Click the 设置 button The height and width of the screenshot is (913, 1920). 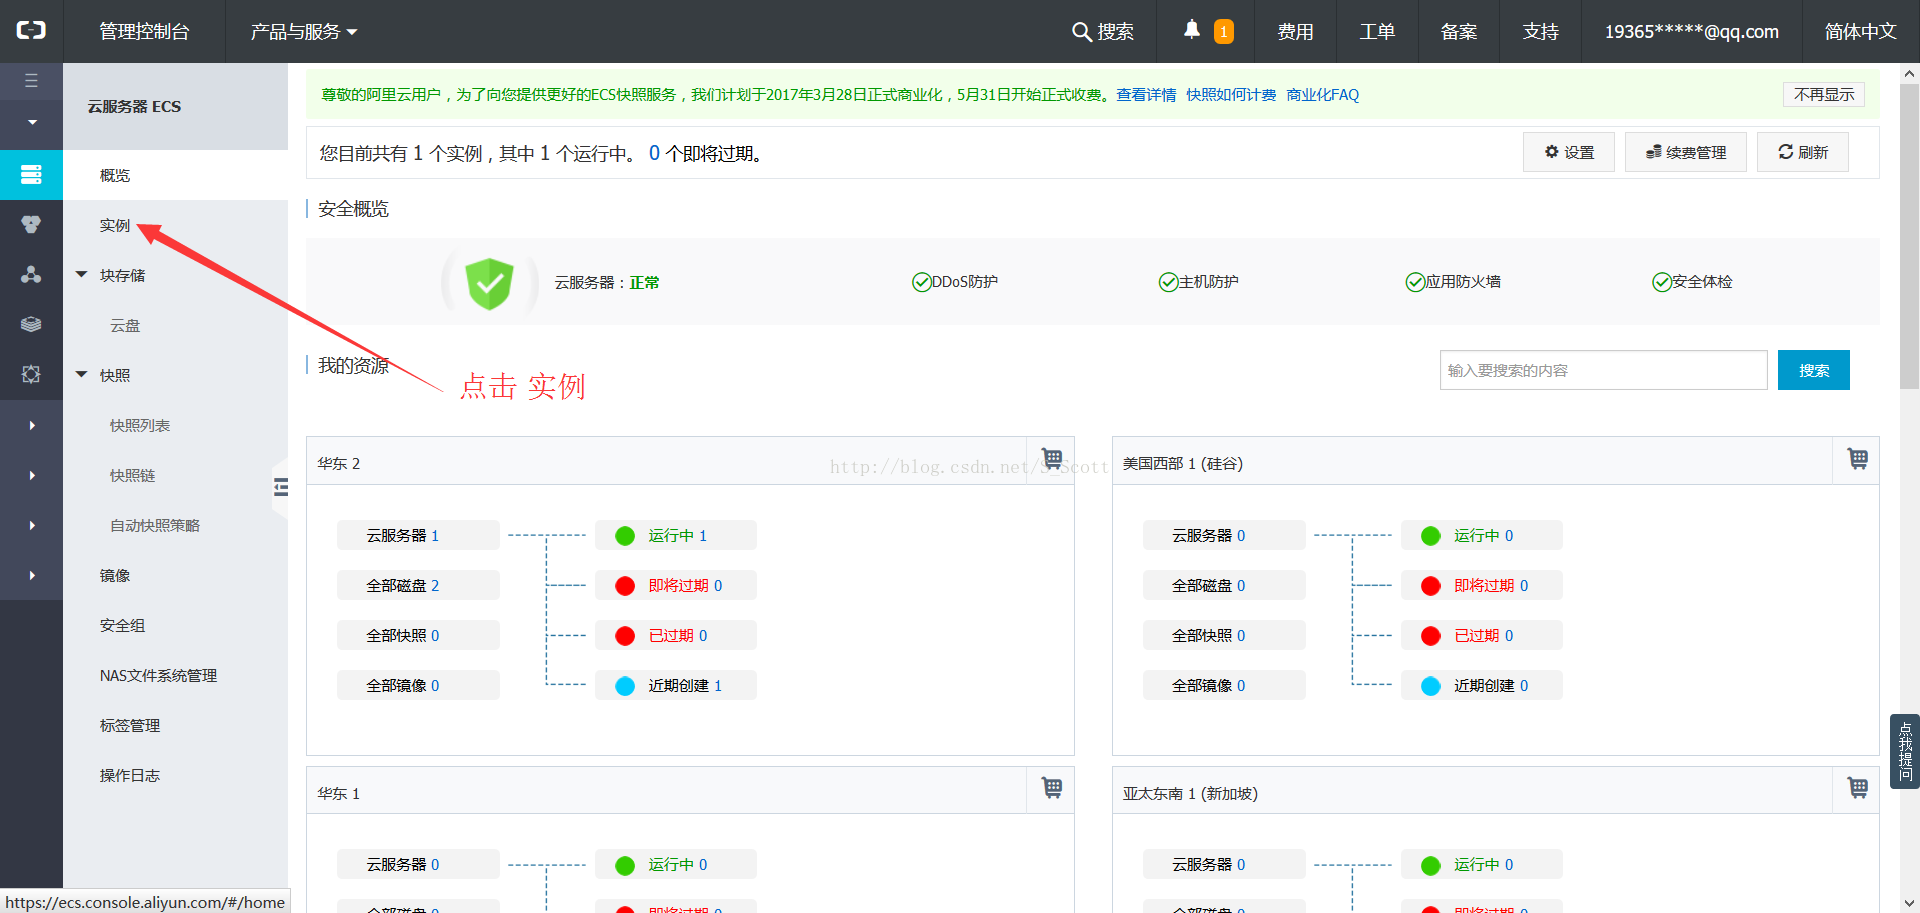click(x=1568, y=152)
